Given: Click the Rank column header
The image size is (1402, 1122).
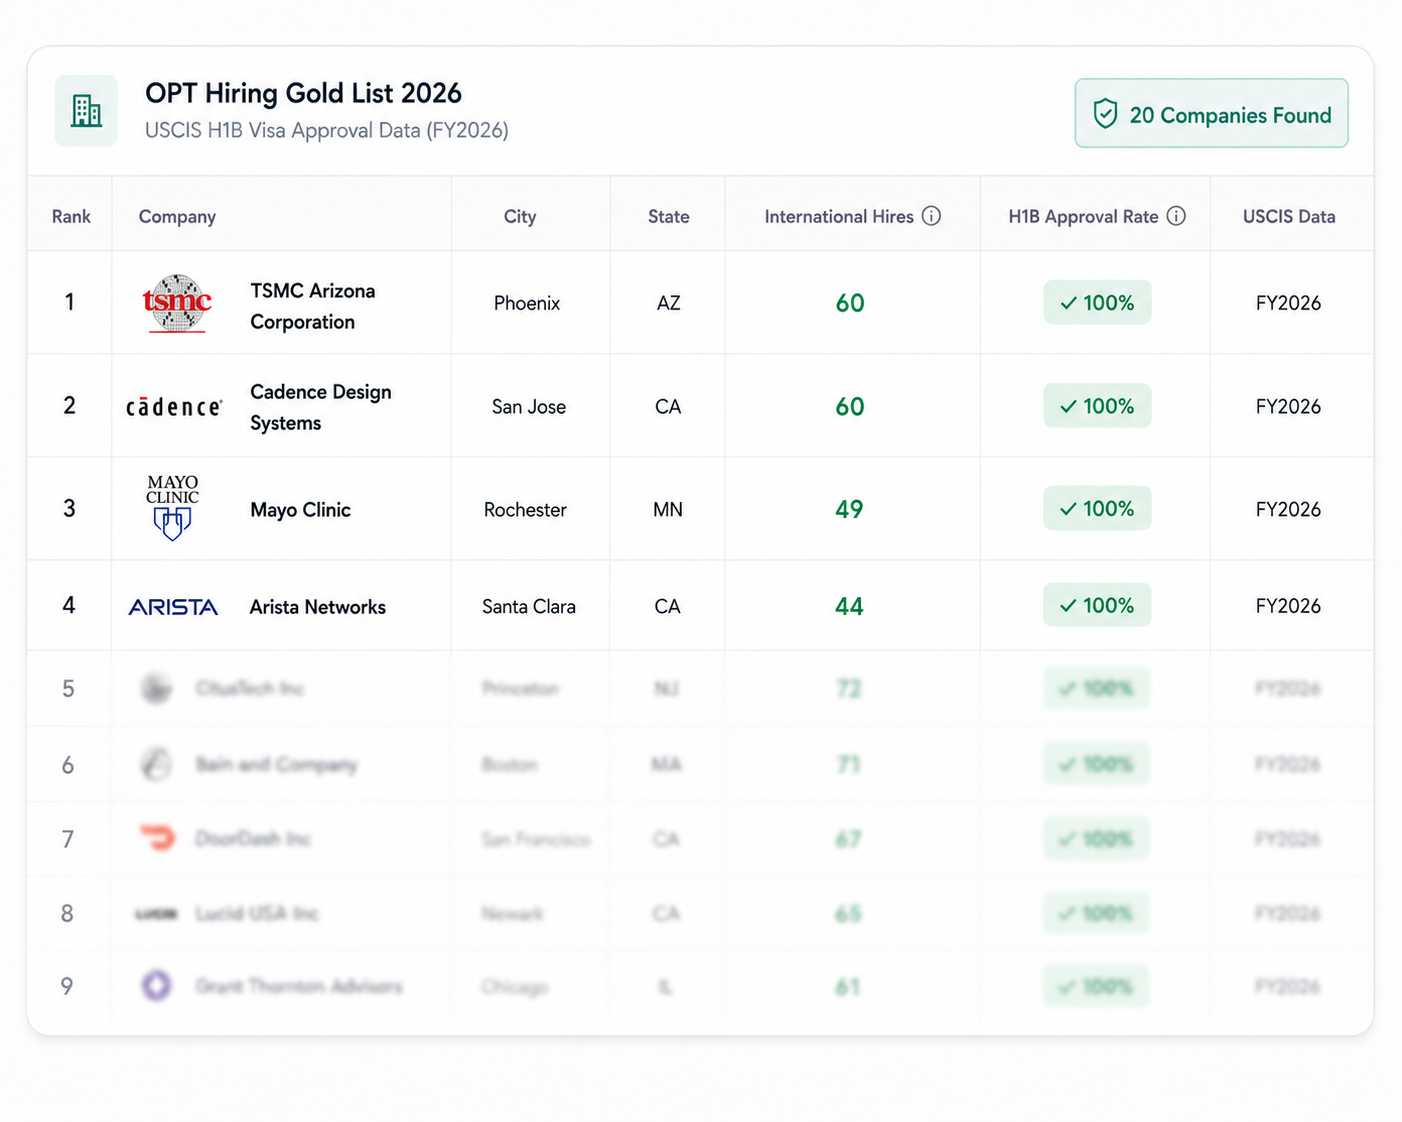Looking at the screenshot, I should (71, 216).
